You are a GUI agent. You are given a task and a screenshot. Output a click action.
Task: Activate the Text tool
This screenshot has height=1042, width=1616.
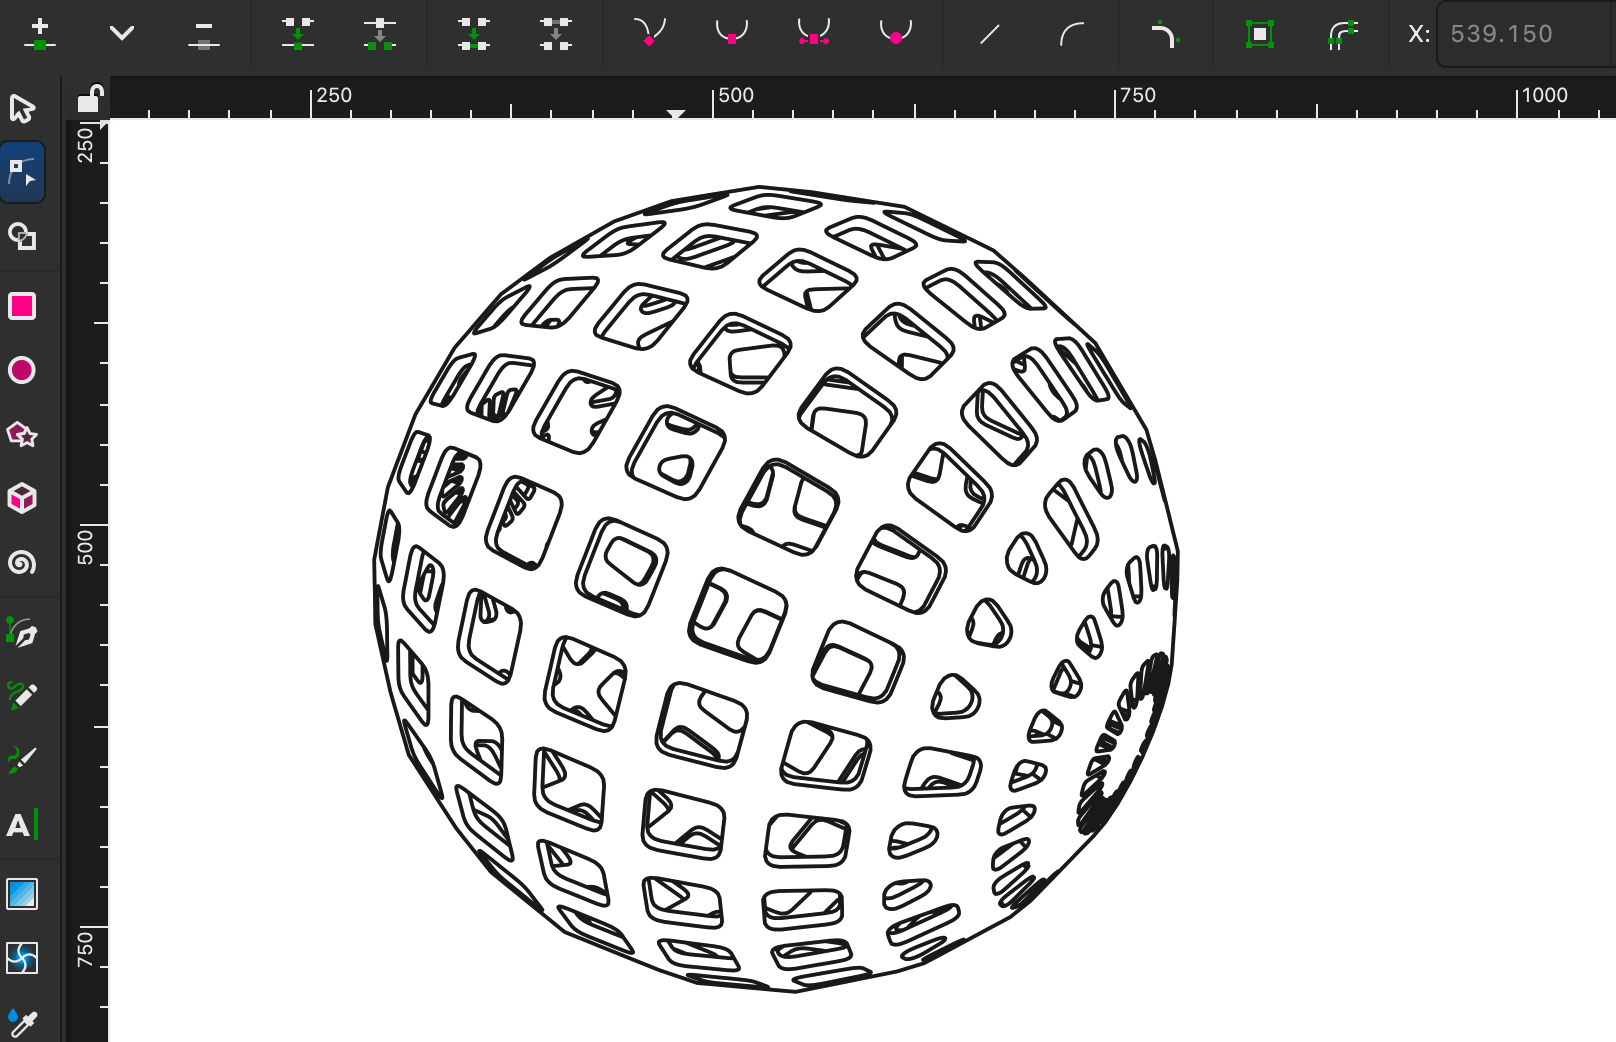[22, 825]
